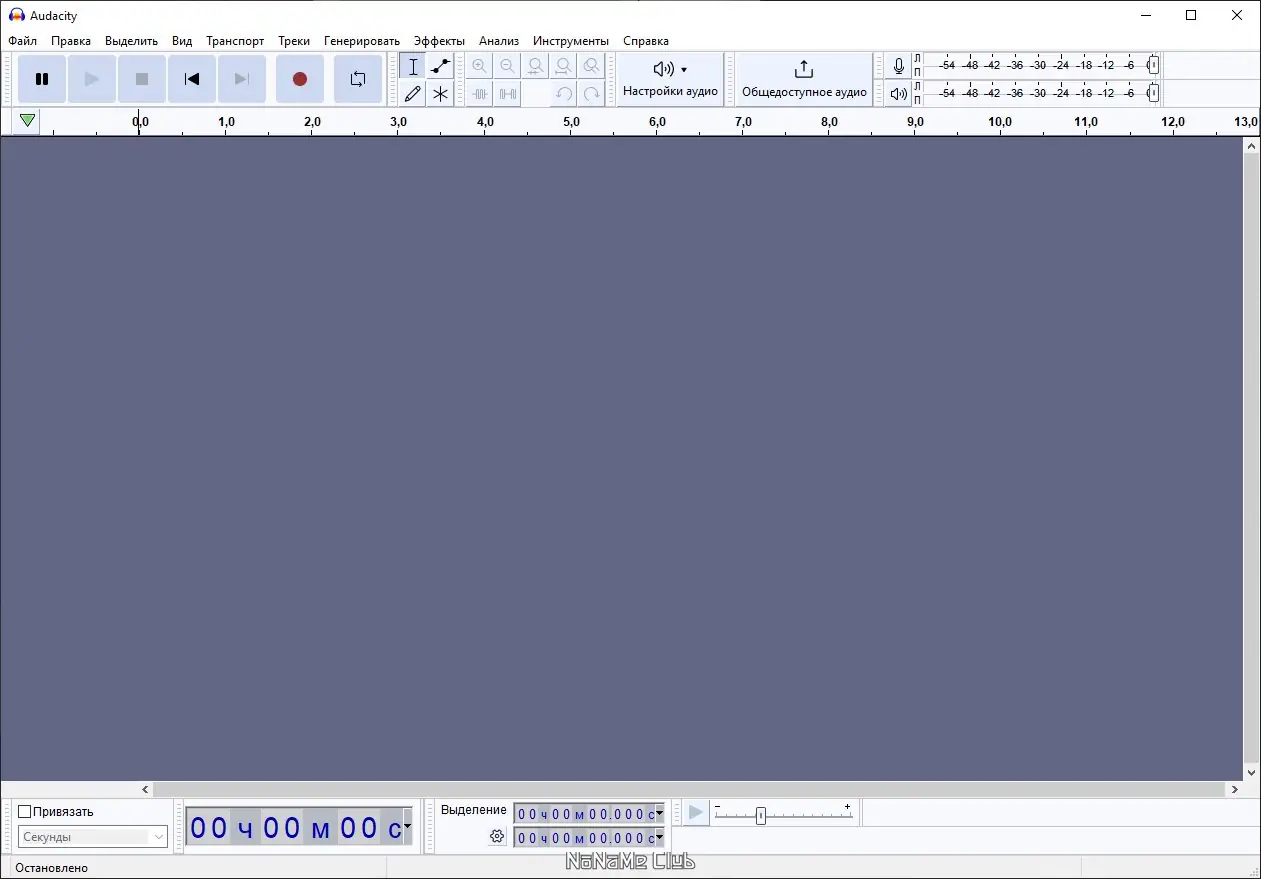Click vertical scrollbar down arrow
This screenshot has width=1261, height=879.
[1251, 773]
